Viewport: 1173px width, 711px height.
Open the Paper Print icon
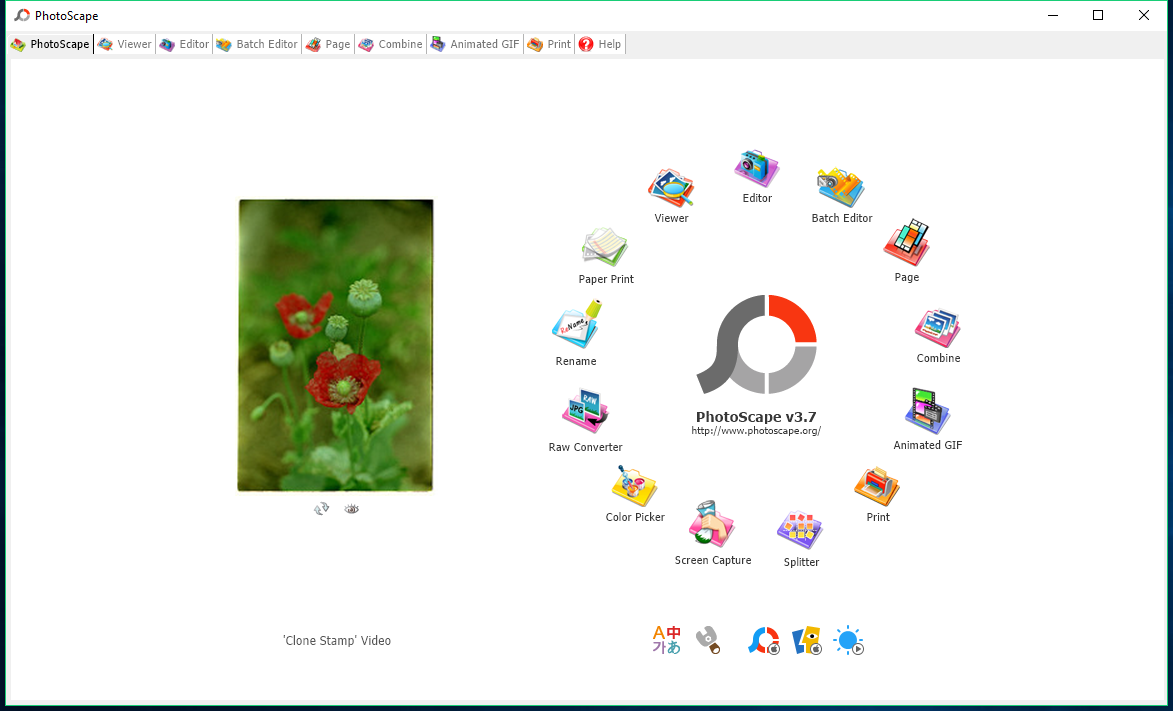point(605,248)
